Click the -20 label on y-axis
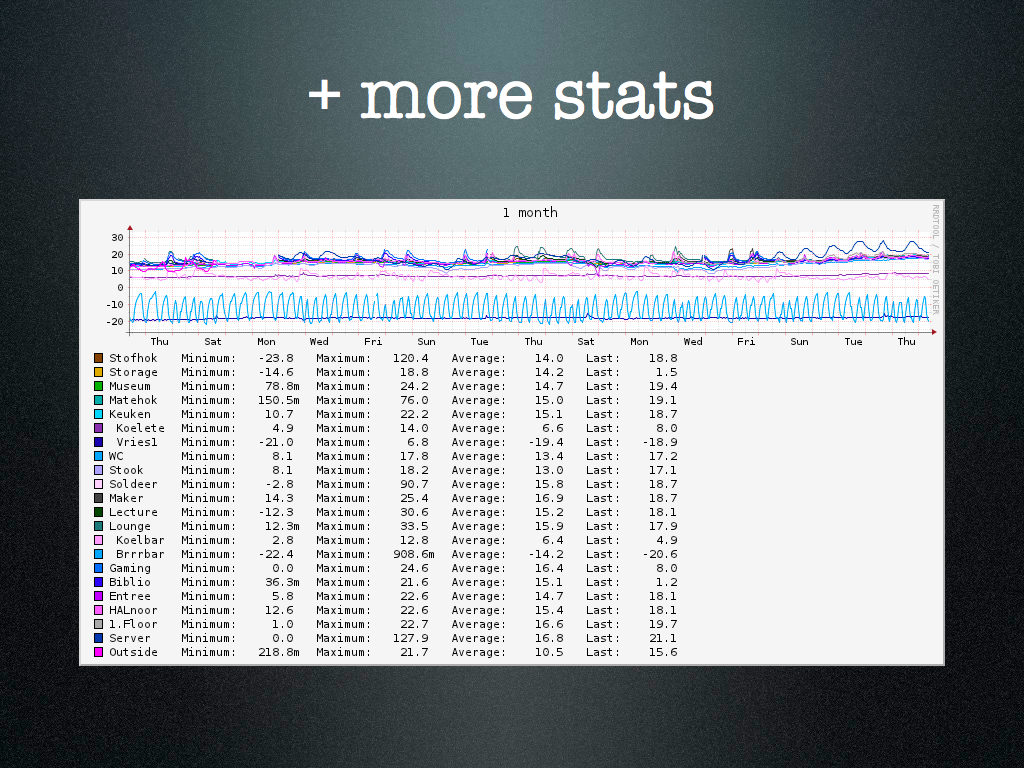The height and width of the screenshot is (768, 1024). coord(114,322)
